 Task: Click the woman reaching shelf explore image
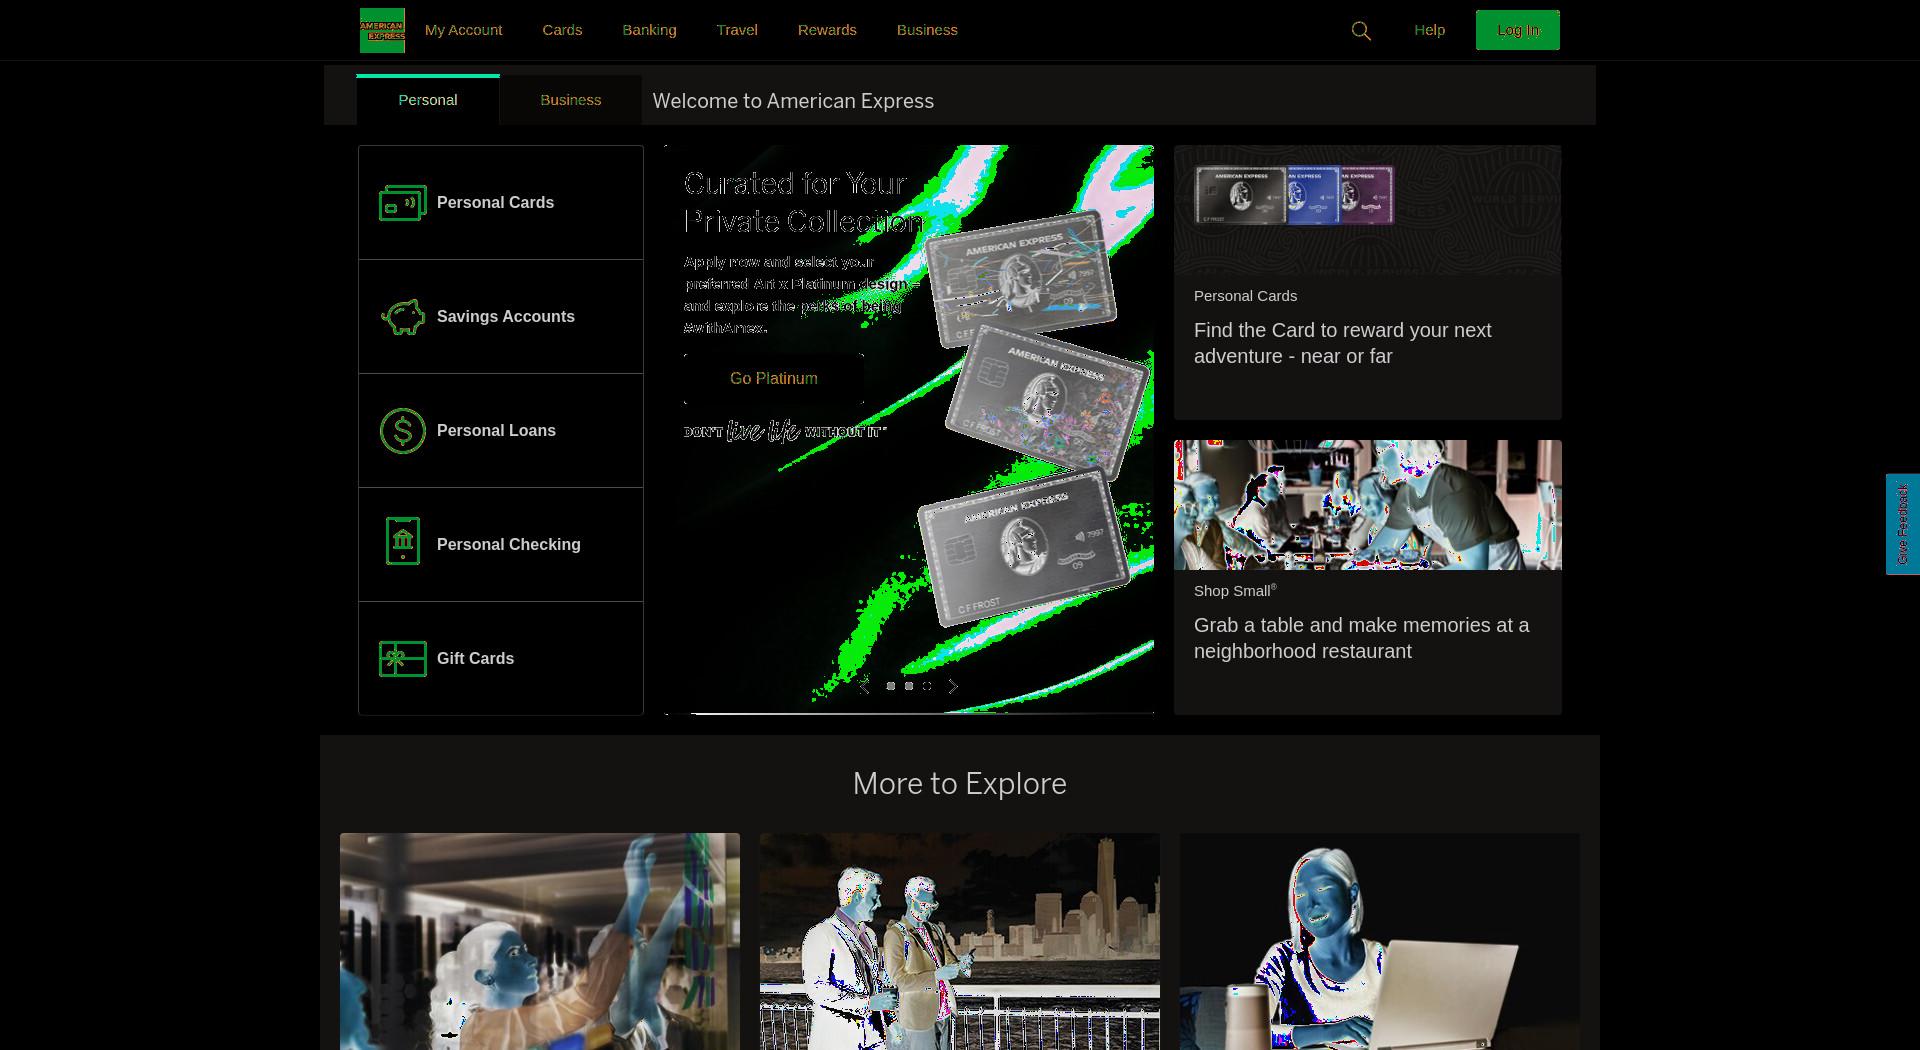point(540,941)
